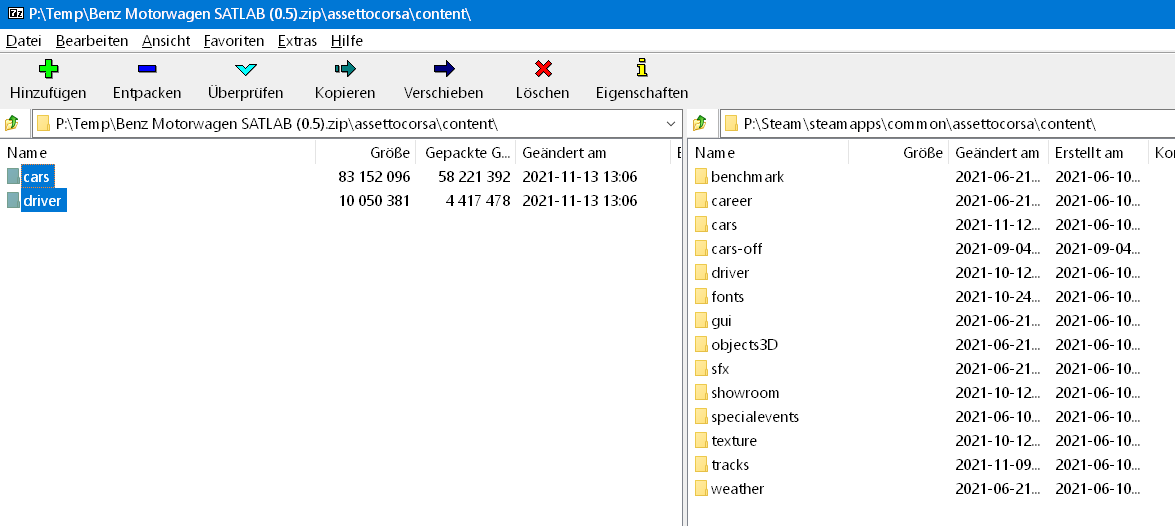Click packed size 58 221 392
Screen dimensions: 1175x526
[474, 177]
